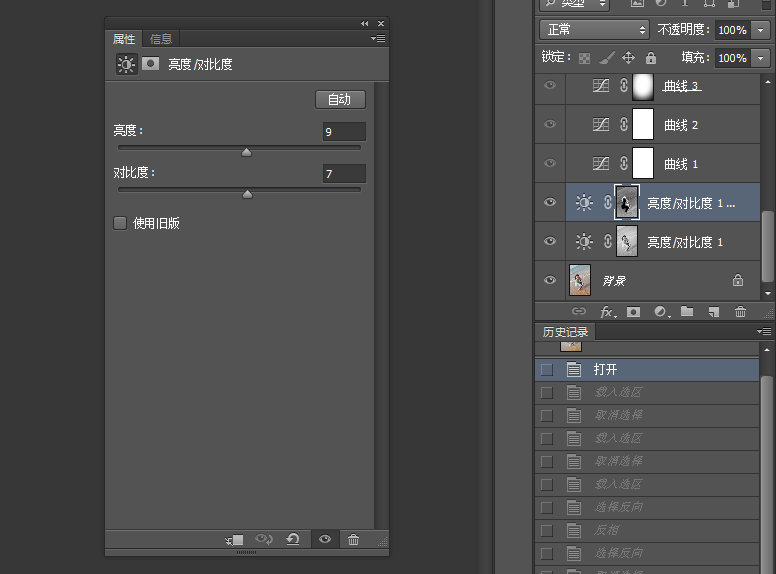The image size is (776, 574).
Task: Hide the 背景 layer
Action: 550,280
